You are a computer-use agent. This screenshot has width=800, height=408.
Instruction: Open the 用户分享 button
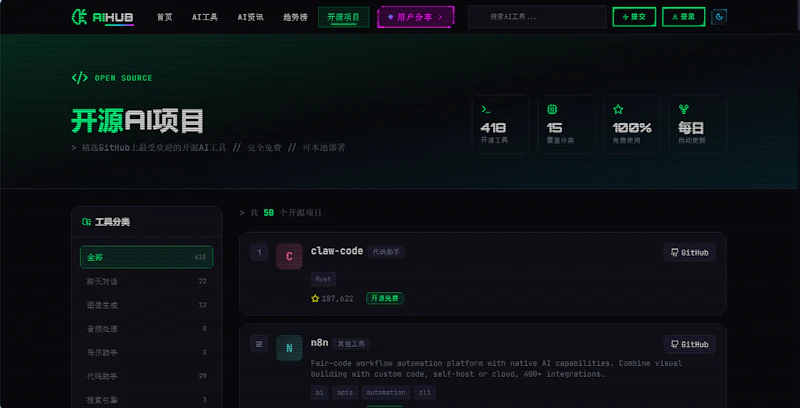point(416,17)
